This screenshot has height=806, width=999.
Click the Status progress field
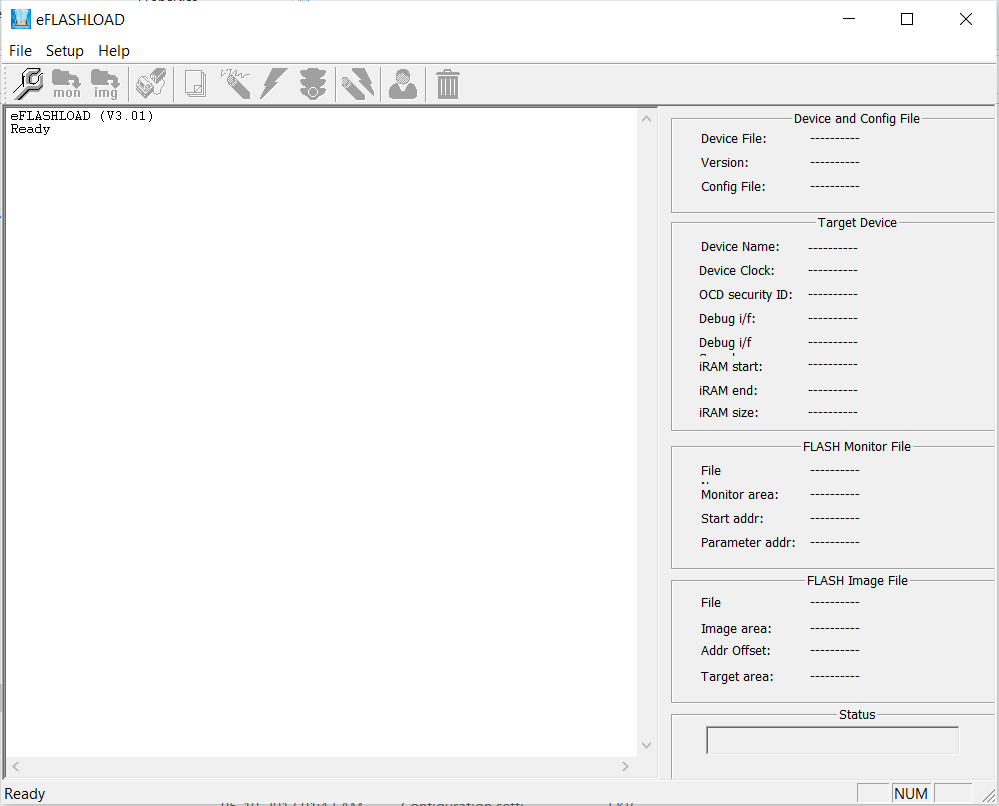(832, 740)
